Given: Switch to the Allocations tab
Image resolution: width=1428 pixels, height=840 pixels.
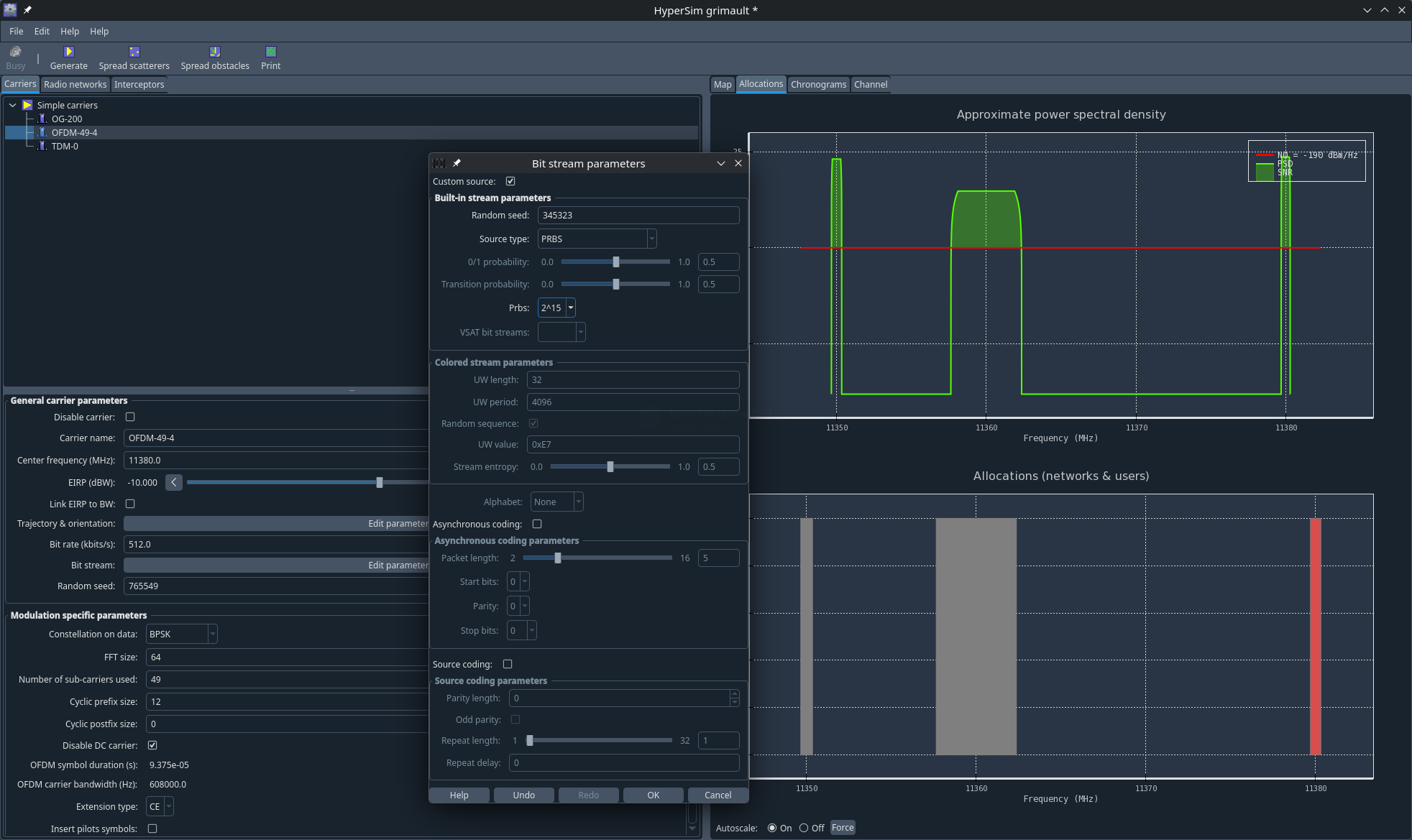Looking at the screenshot, I should 761,84.
